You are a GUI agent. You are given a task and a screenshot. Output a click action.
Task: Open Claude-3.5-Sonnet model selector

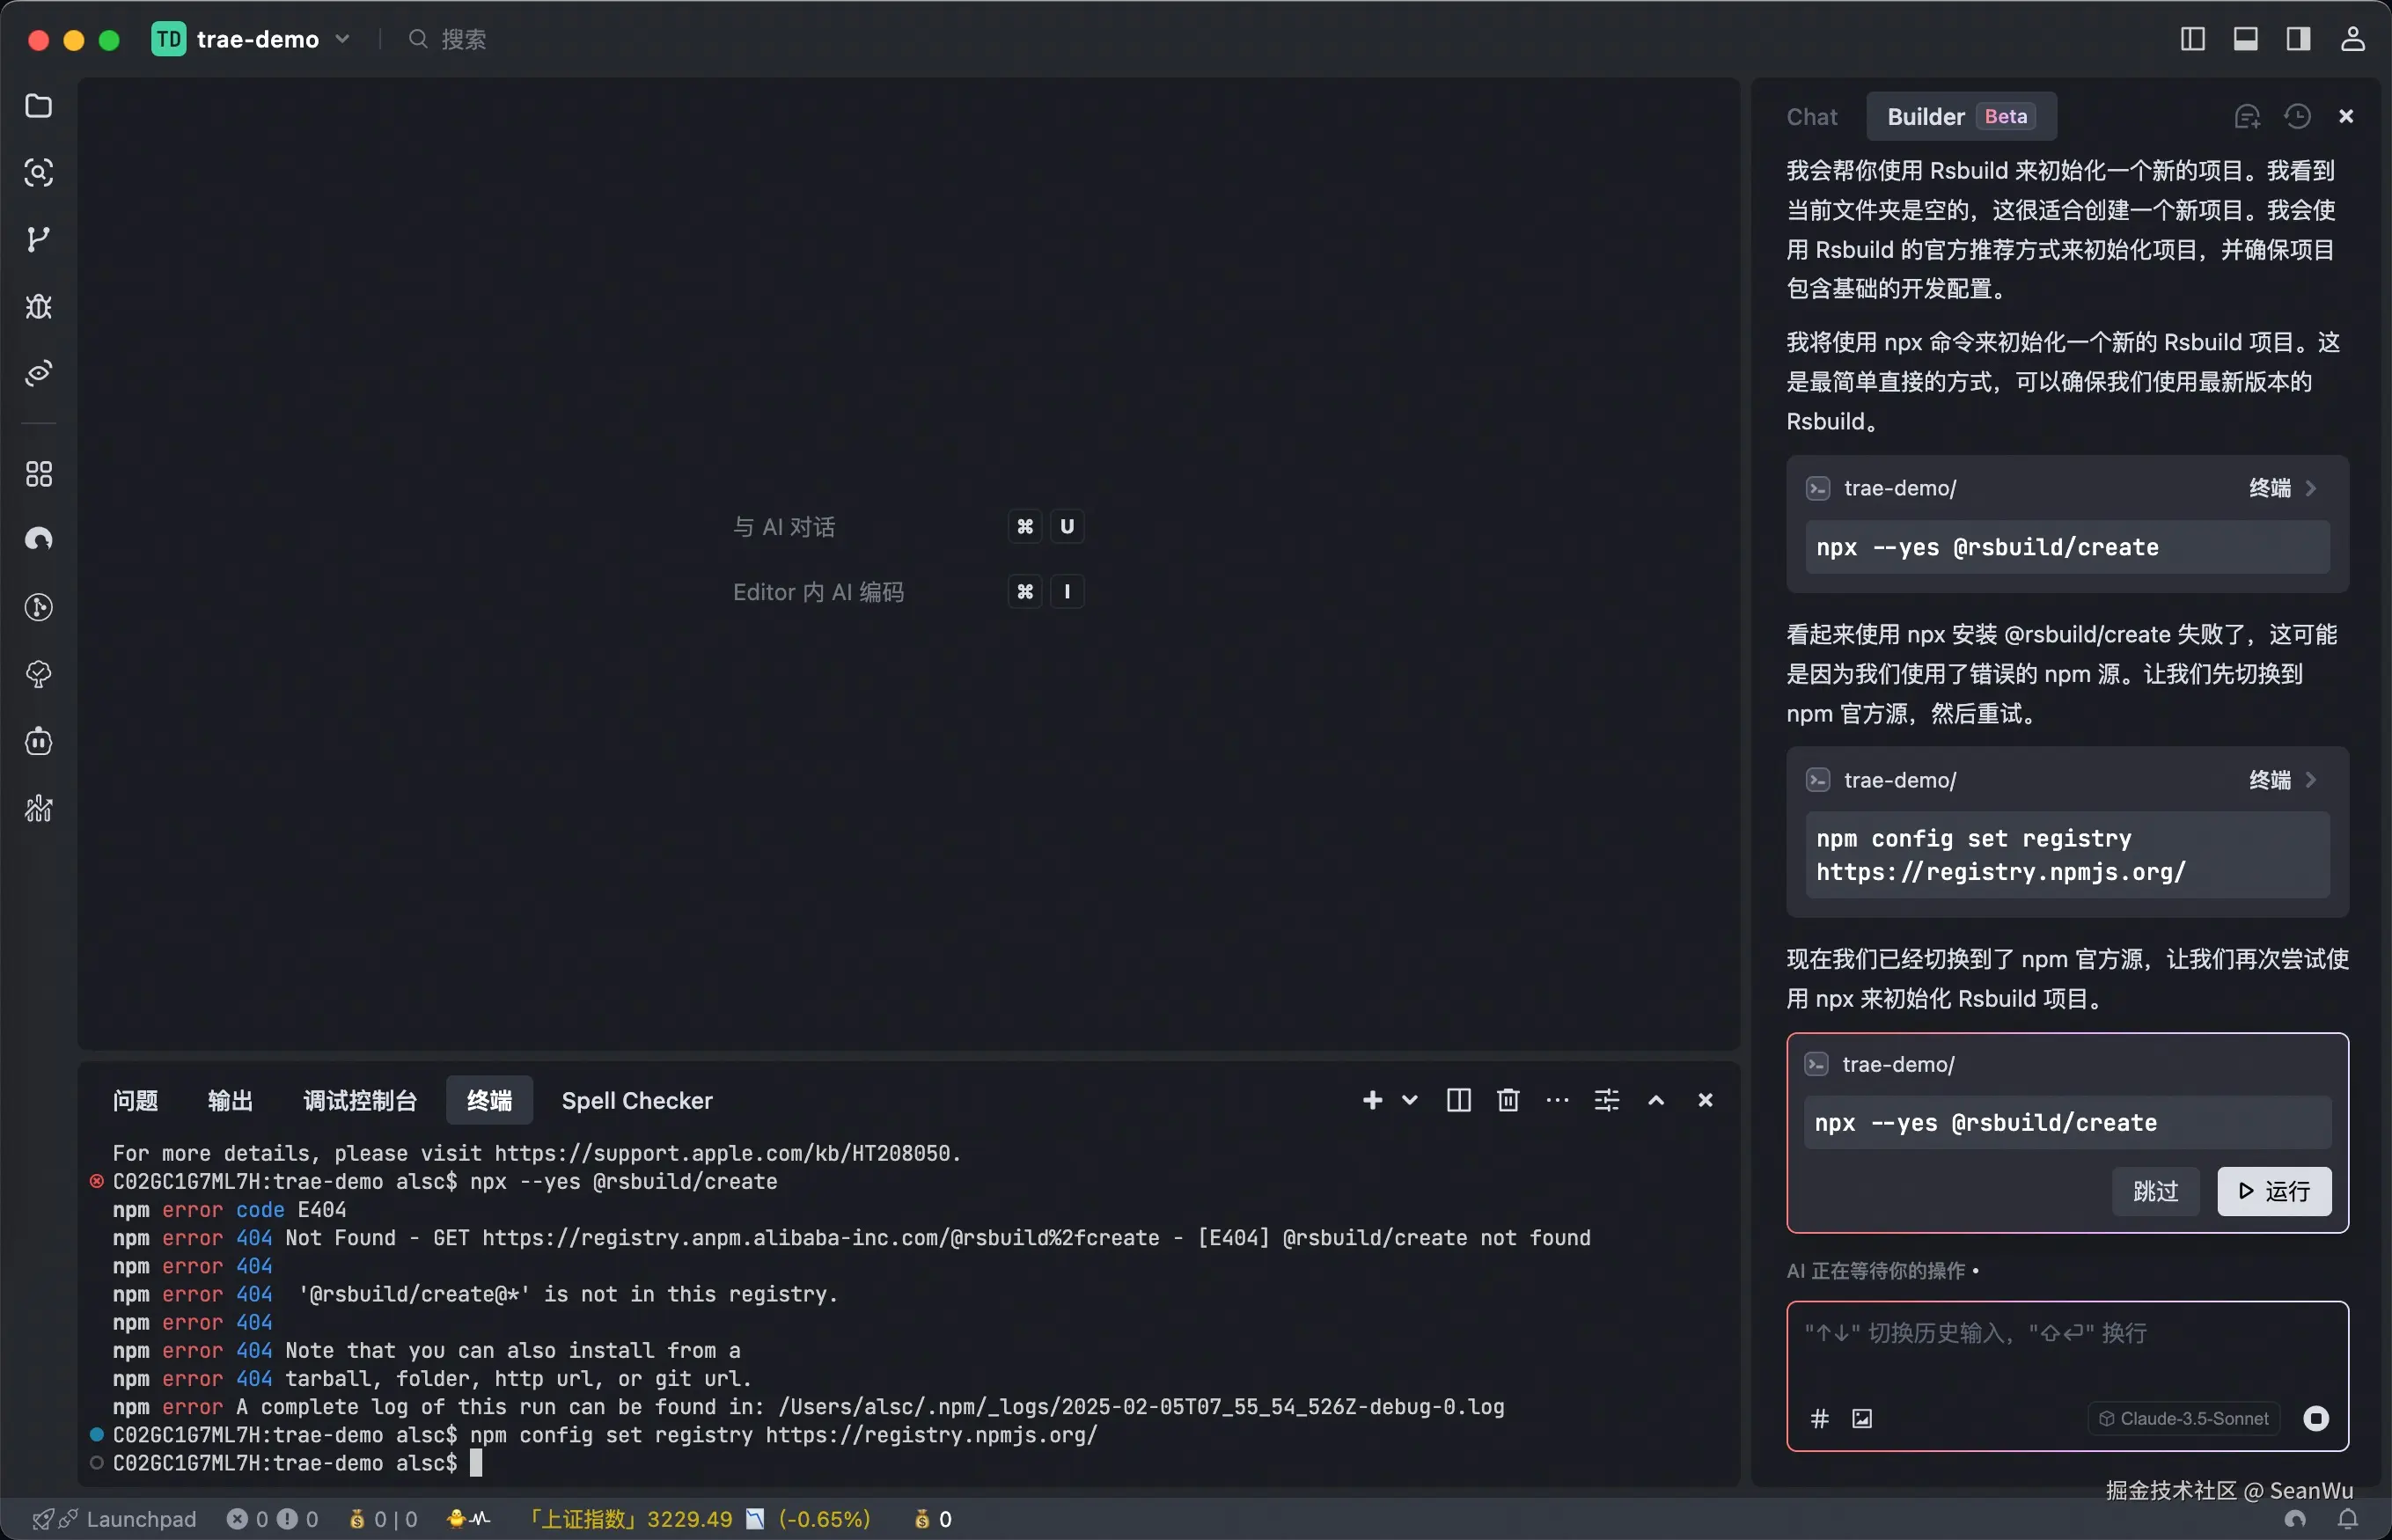pos(2184,1418)
